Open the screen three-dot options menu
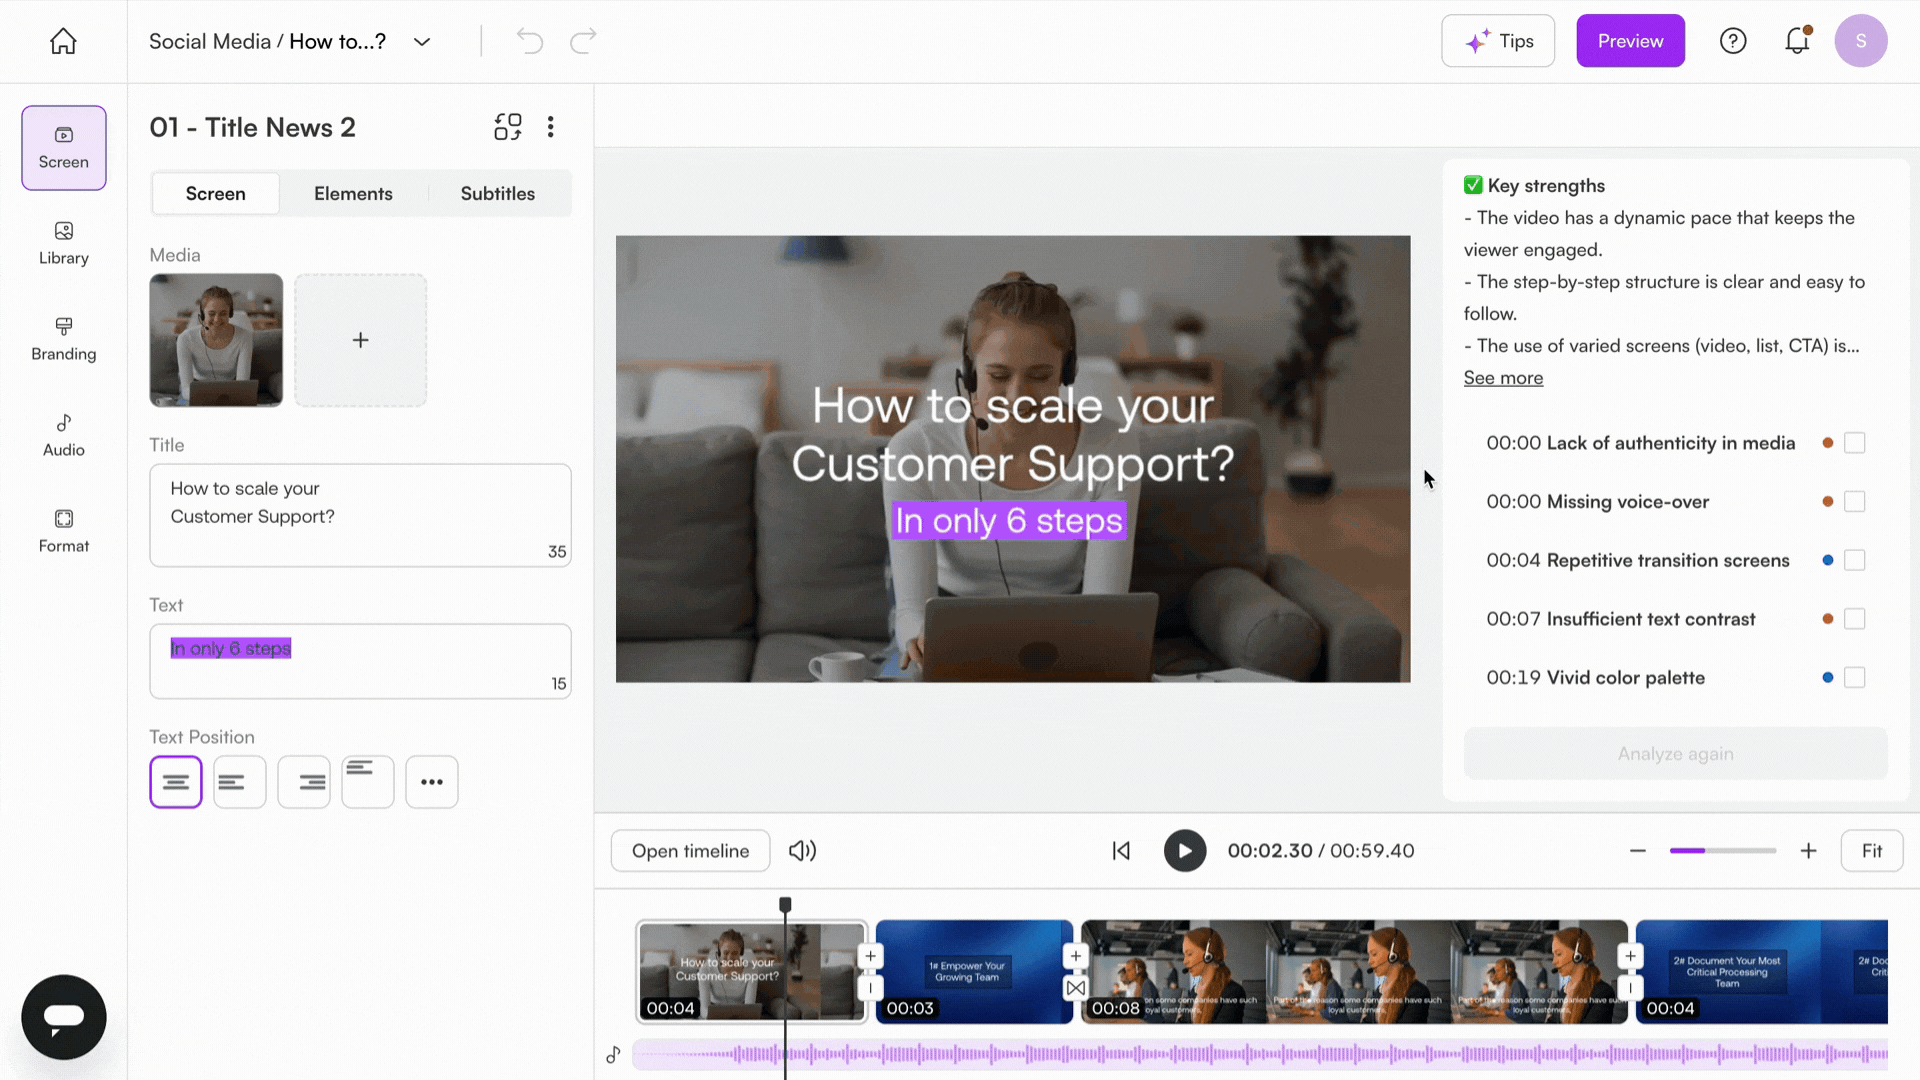 [x=551, y=127]
